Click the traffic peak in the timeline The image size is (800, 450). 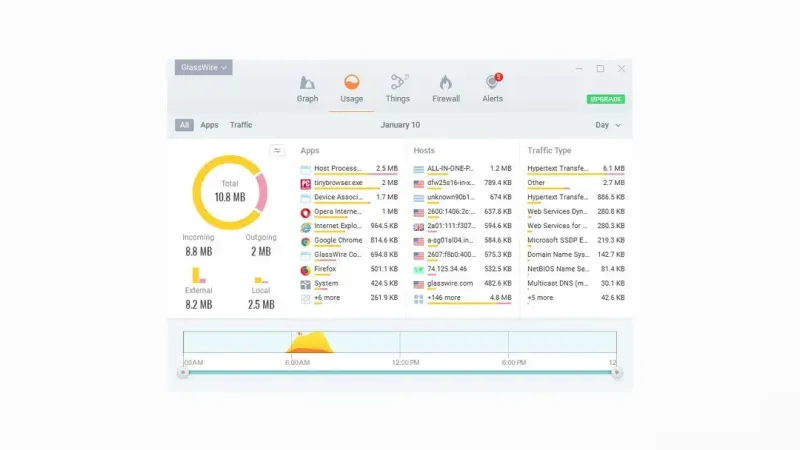pyautogui.click(x=310, y=342)
